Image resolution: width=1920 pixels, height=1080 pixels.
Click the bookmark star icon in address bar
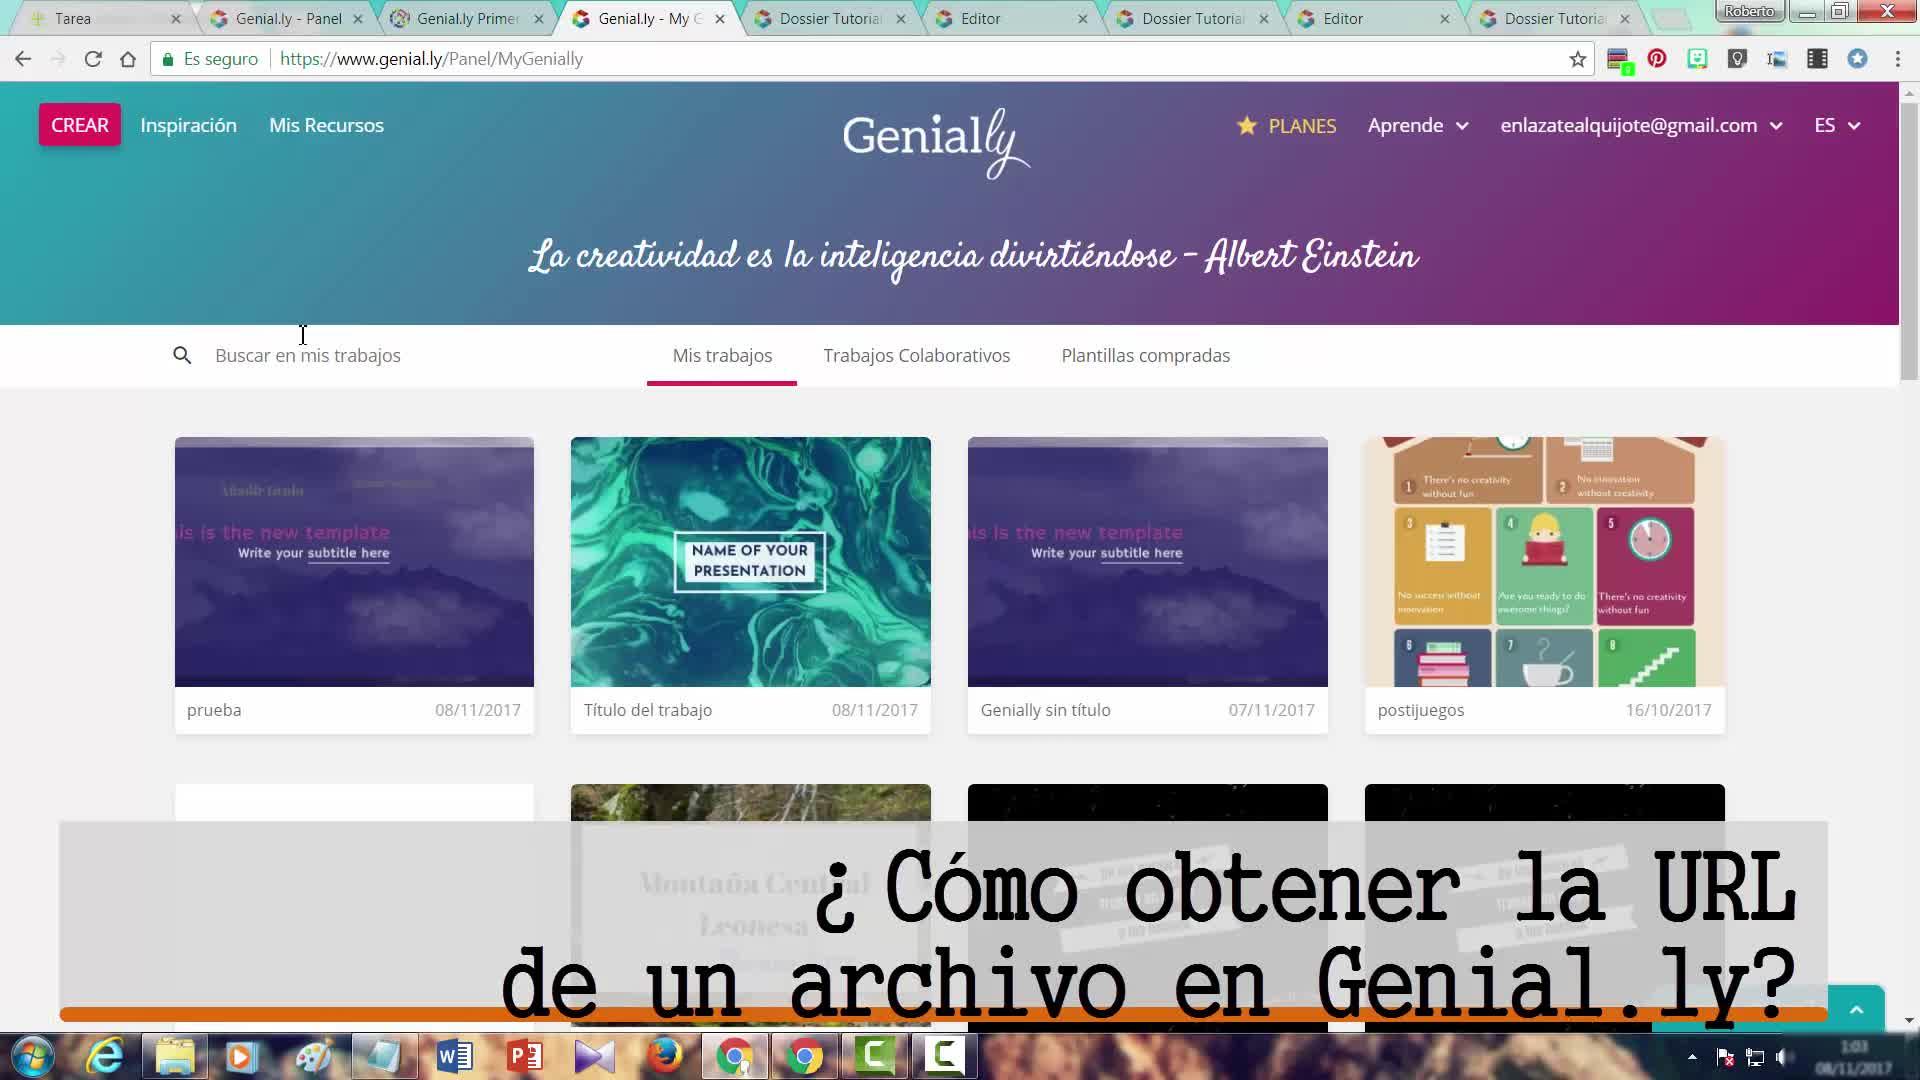[x=1578, y=59]
